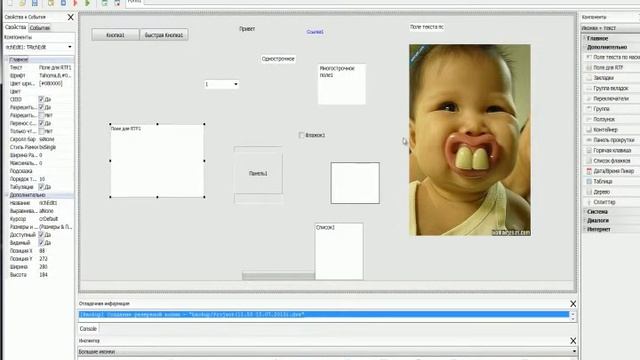The width and height of the screenshot is (640, 360).
Task: Open the 'Большие иконки' dropdown in inspector
Action: tap(574, 351)
